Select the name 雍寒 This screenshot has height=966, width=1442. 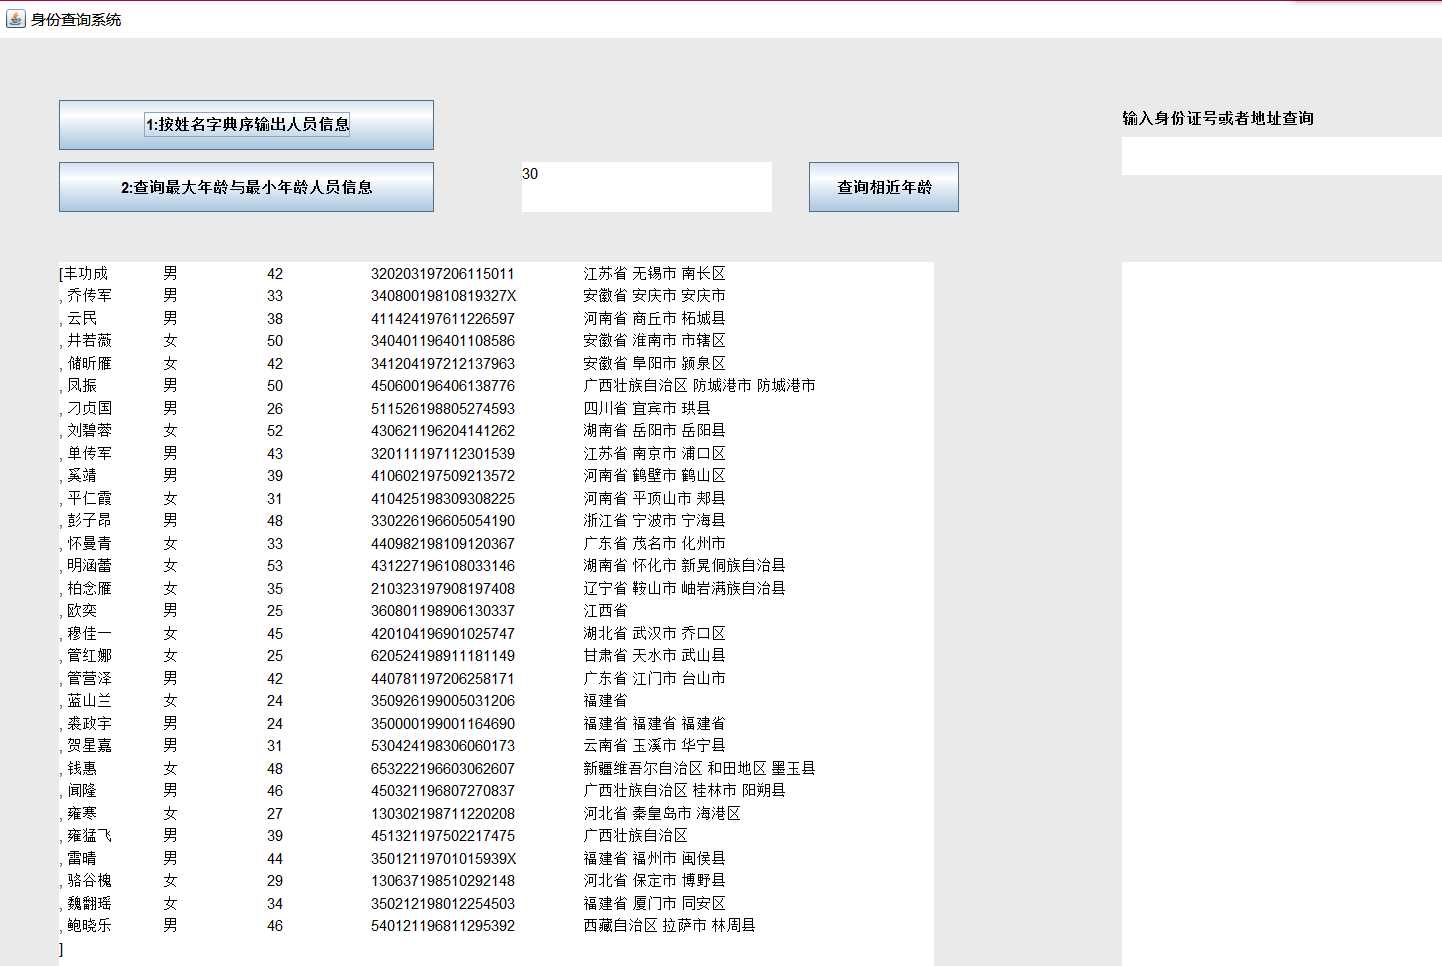[82, 813]
